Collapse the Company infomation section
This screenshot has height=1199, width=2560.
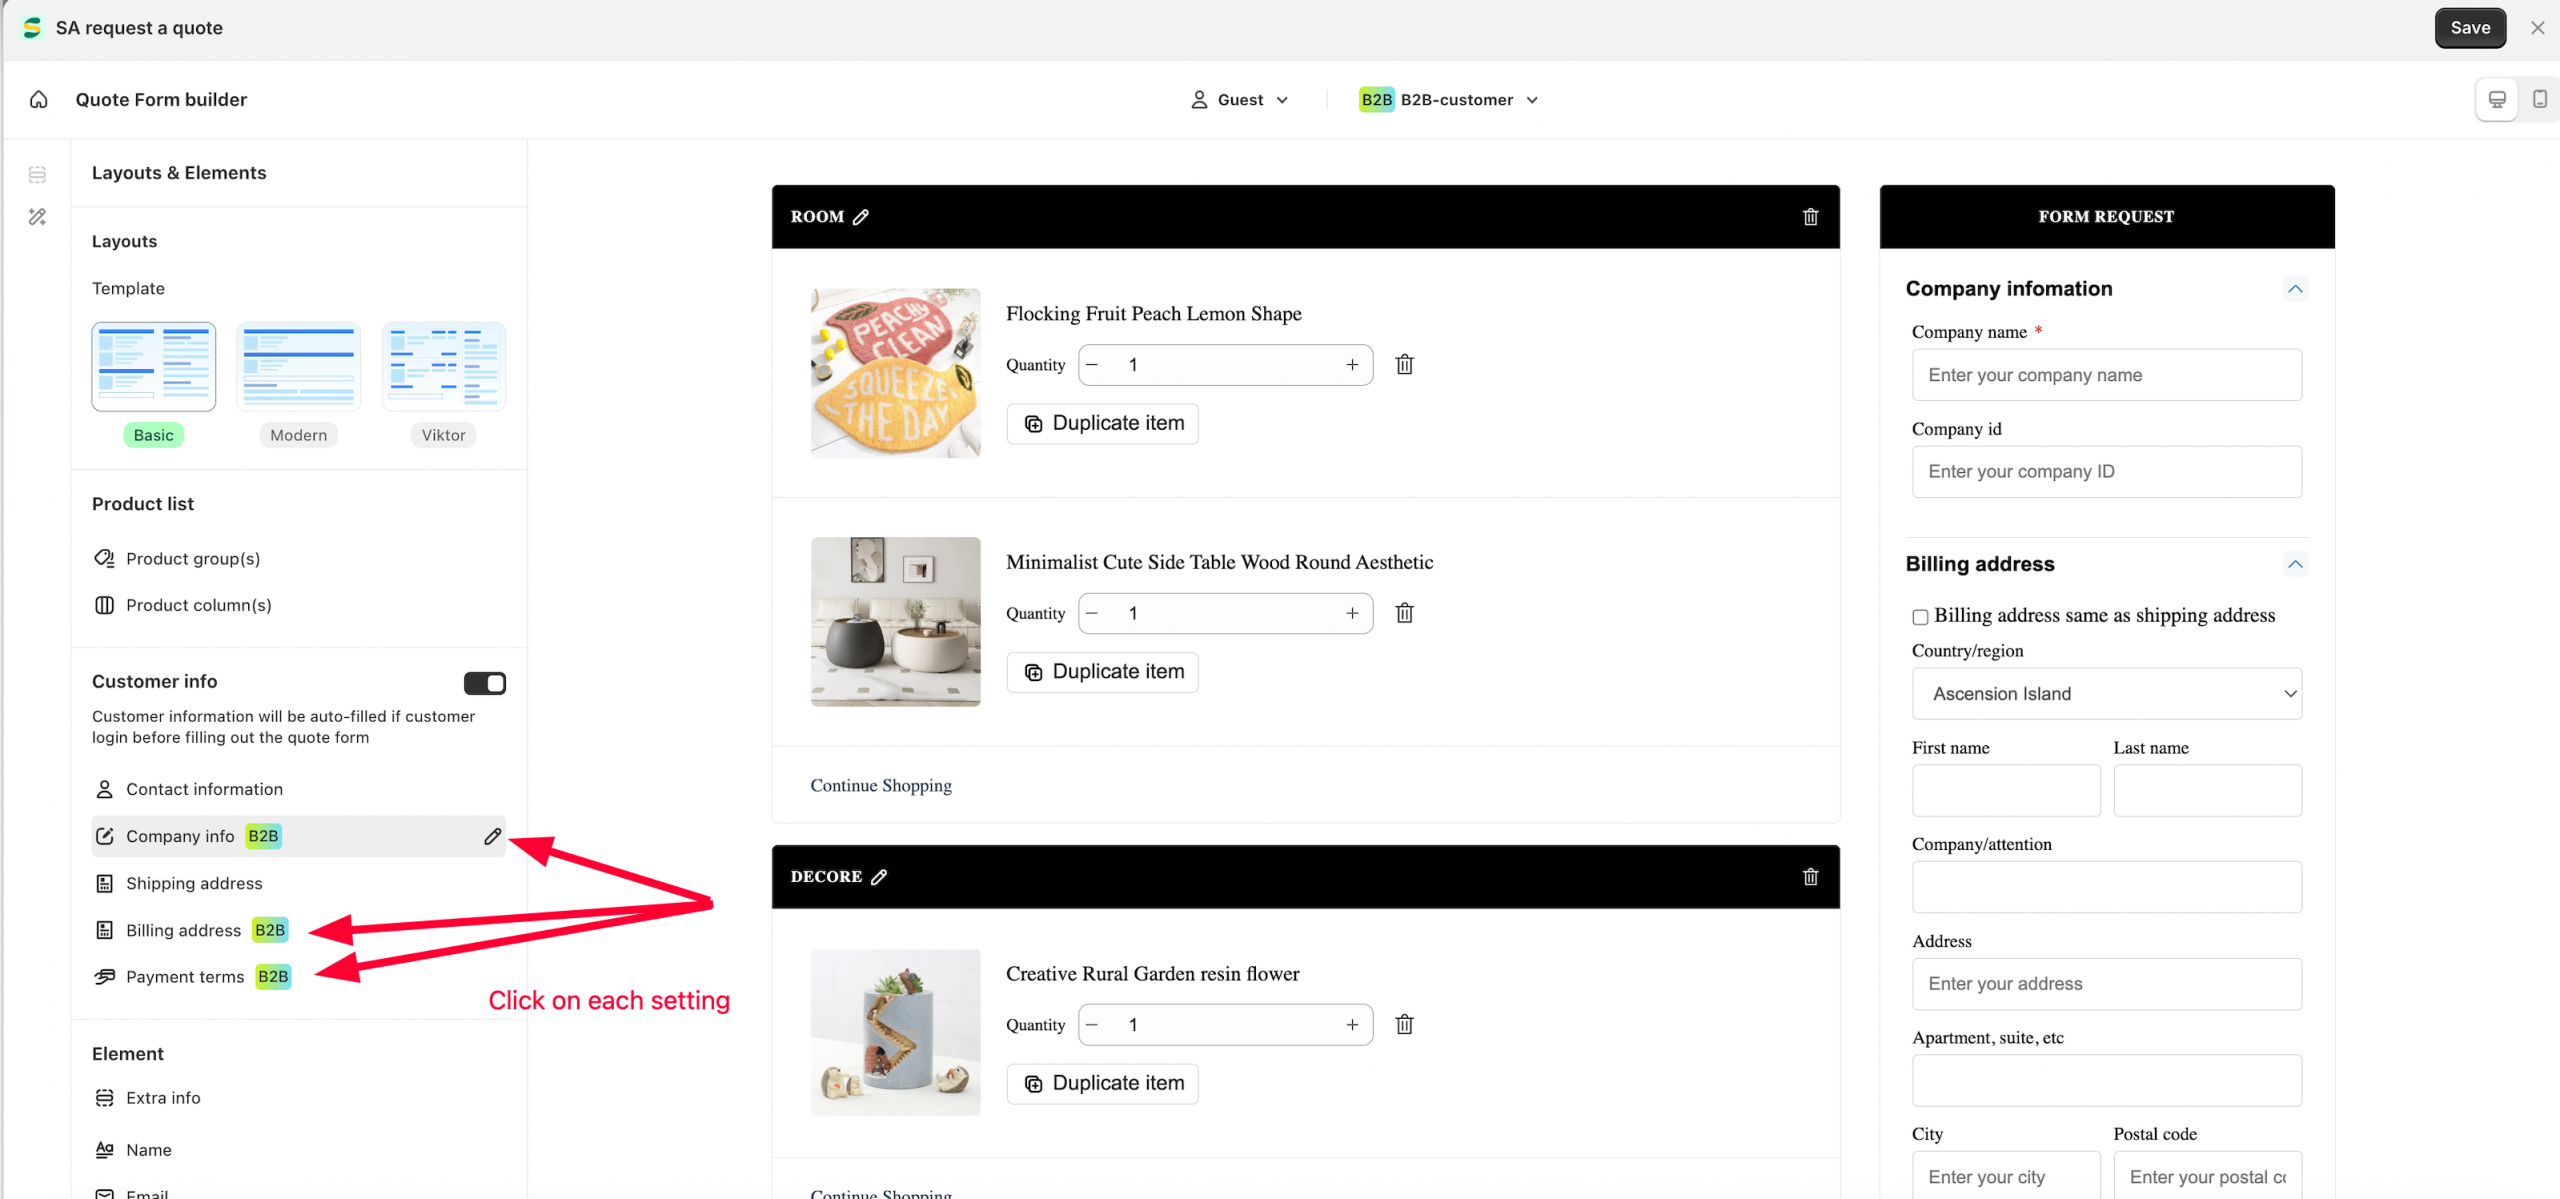(2295, 288)
